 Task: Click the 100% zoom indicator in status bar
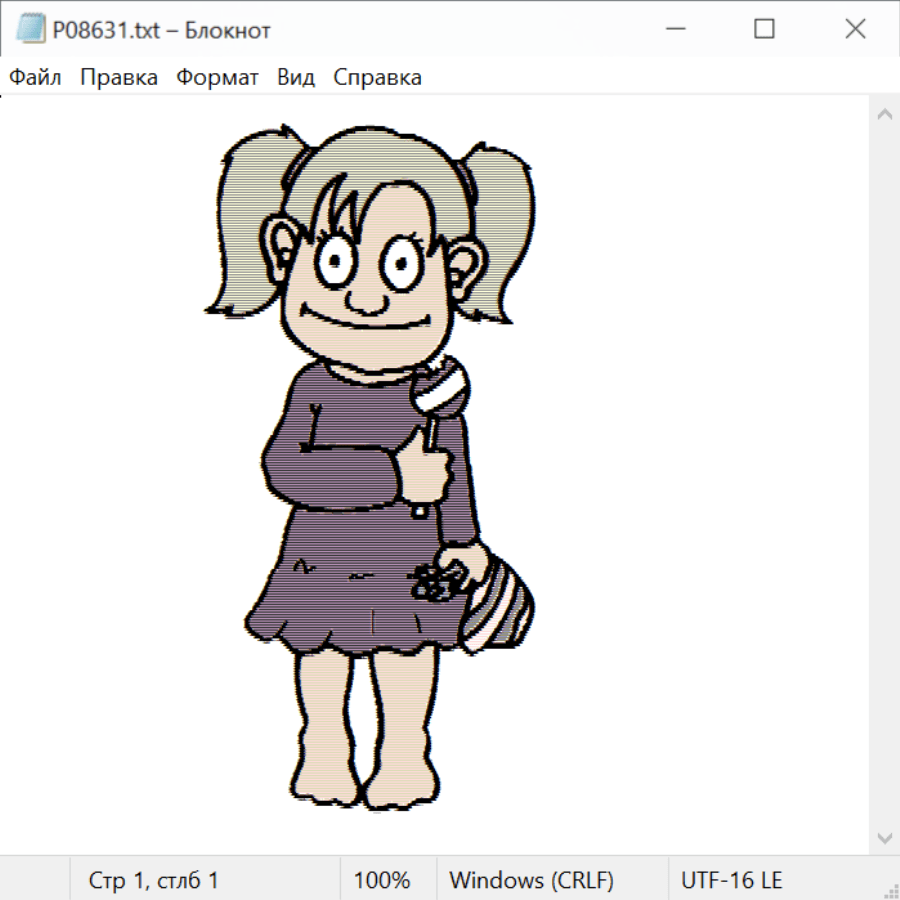(382, 881)
